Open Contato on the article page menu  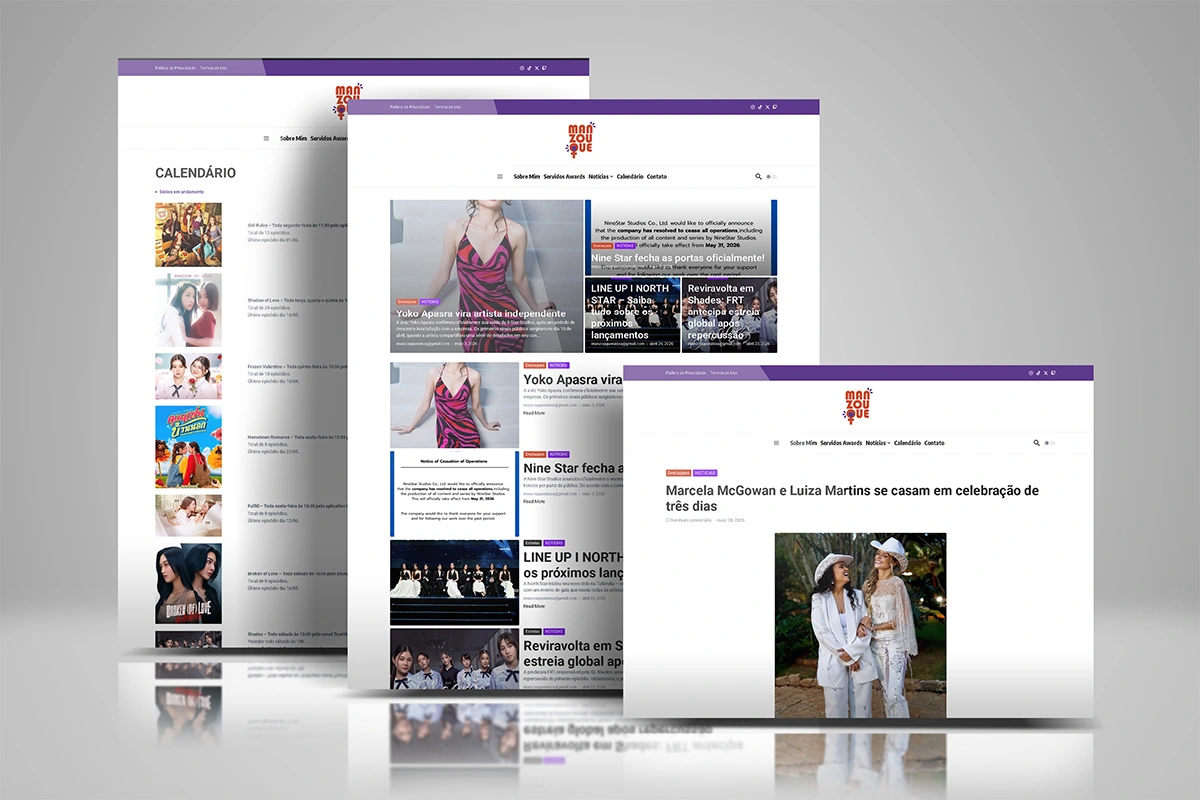pyautogui.click(x=935, y=443)
